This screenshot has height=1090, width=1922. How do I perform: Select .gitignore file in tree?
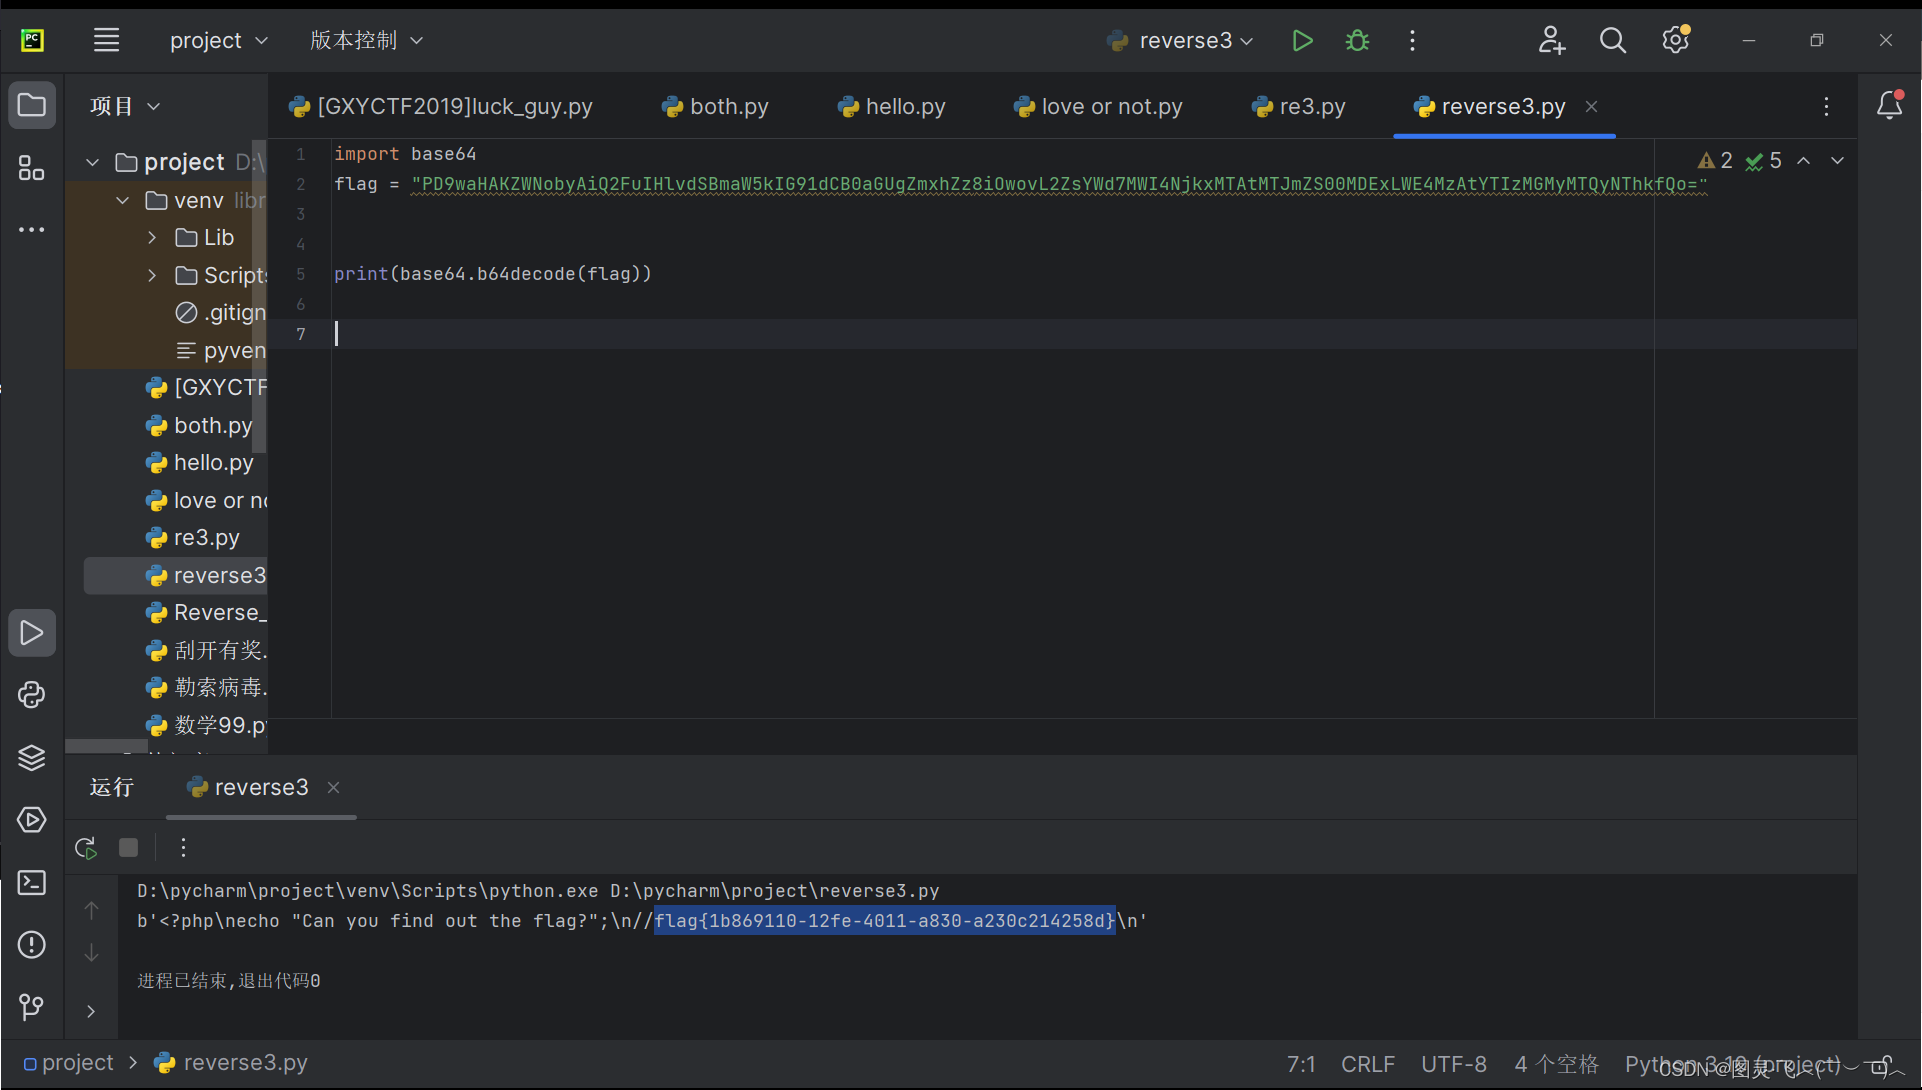[220, 313]
